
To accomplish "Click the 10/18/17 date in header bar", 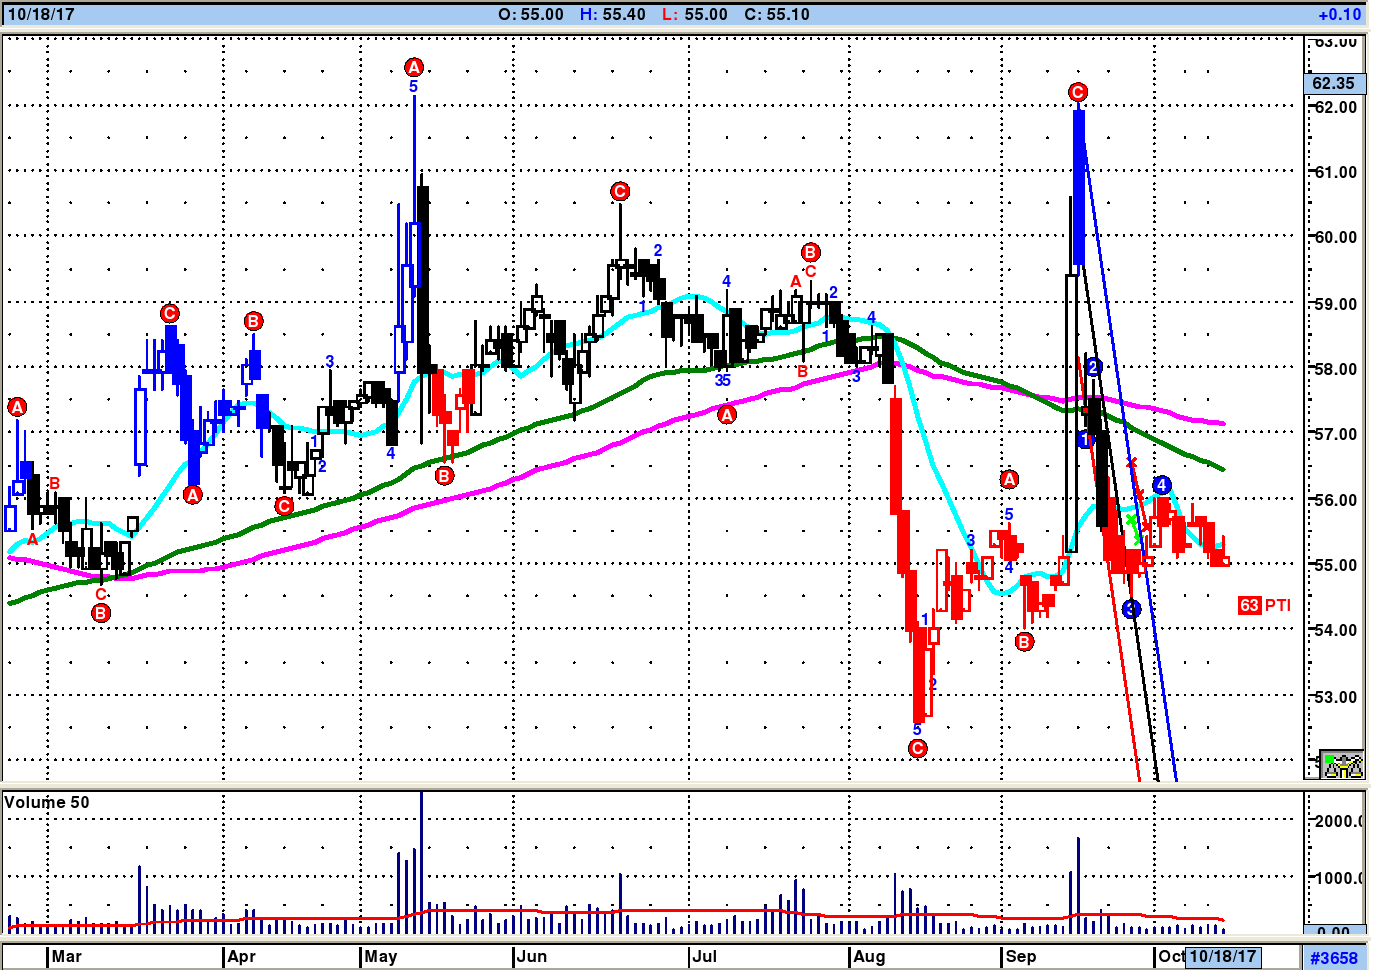I will (41, 14).
